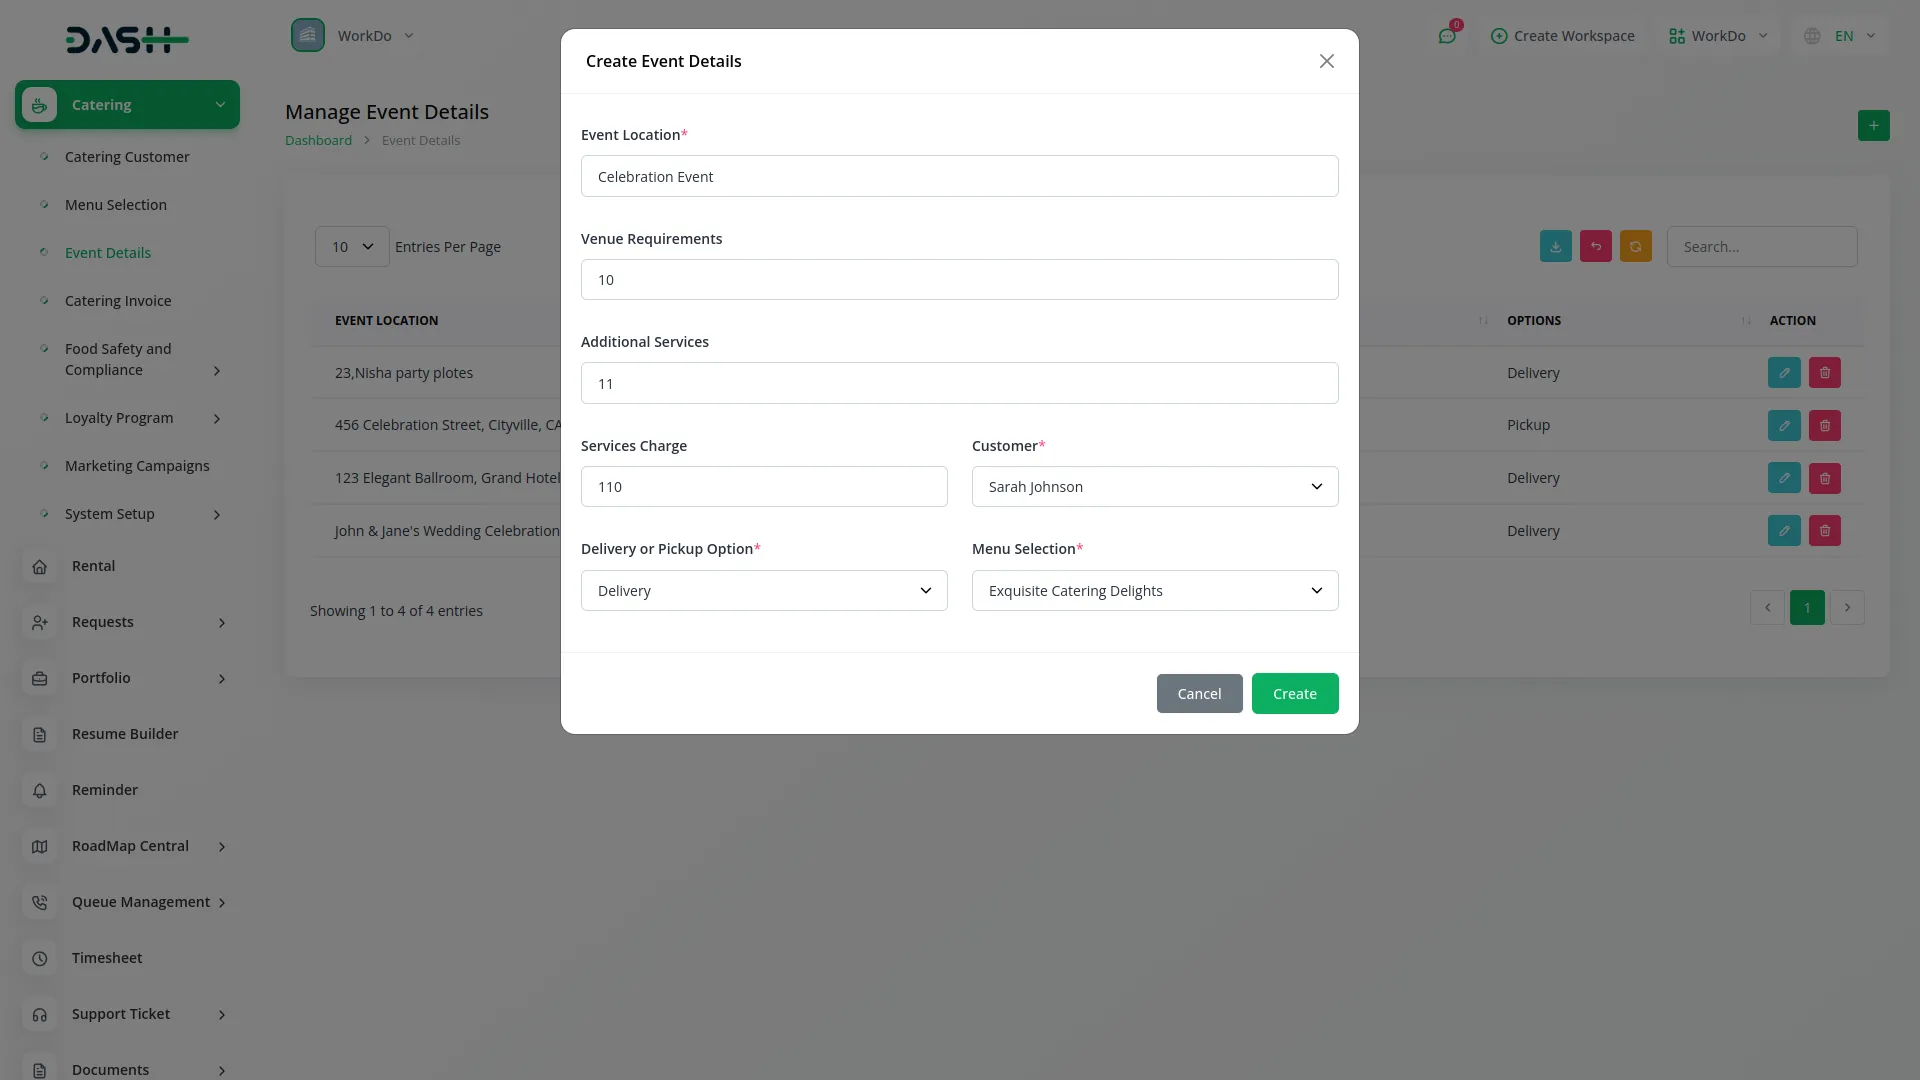This screenshot has width=1920, height=1080.
Task: Click the Dashboard breadcrumb link
Action: [x=318, y=141]
